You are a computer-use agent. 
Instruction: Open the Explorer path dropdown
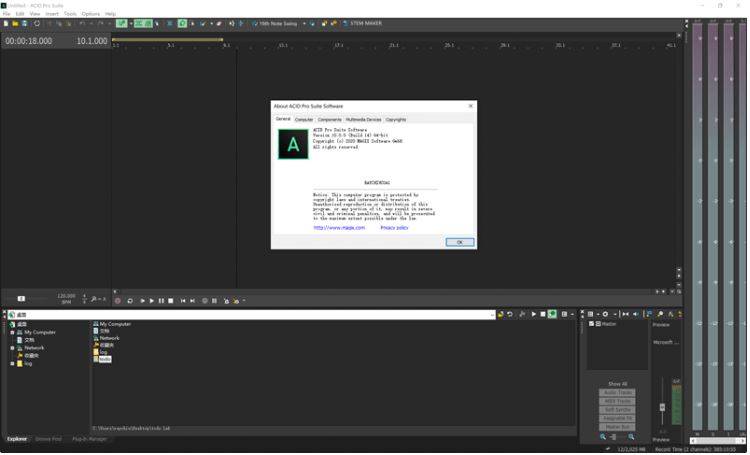(492, 314)
